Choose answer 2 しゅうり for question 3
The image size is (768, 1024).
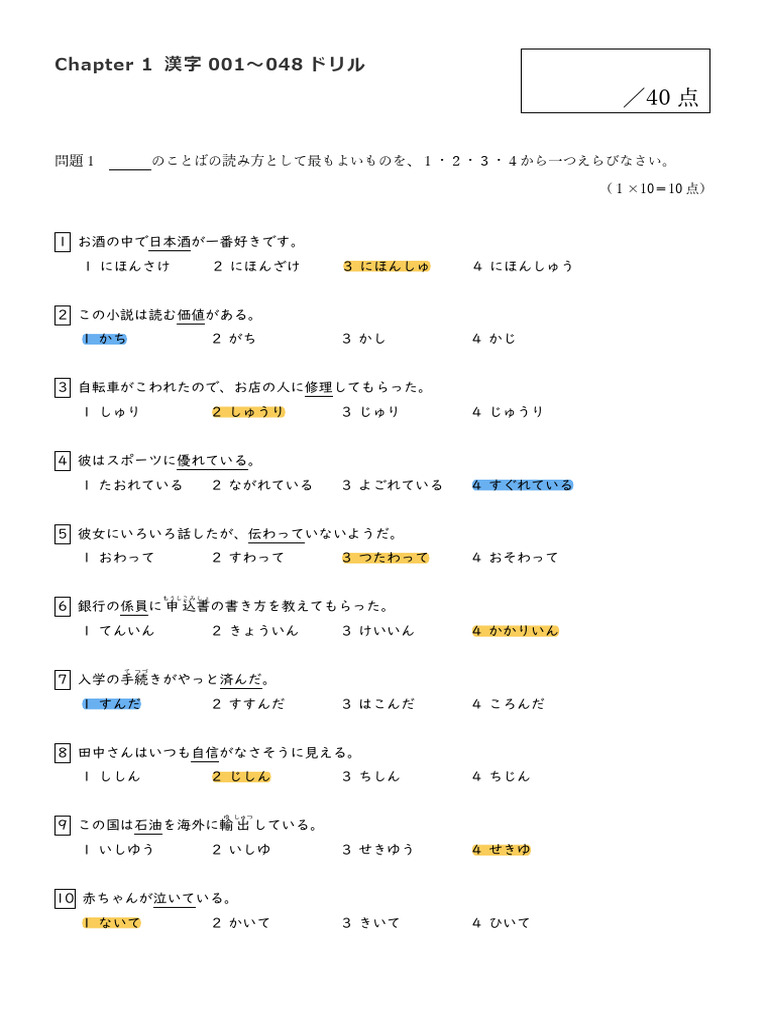click(x=248, y=412)
